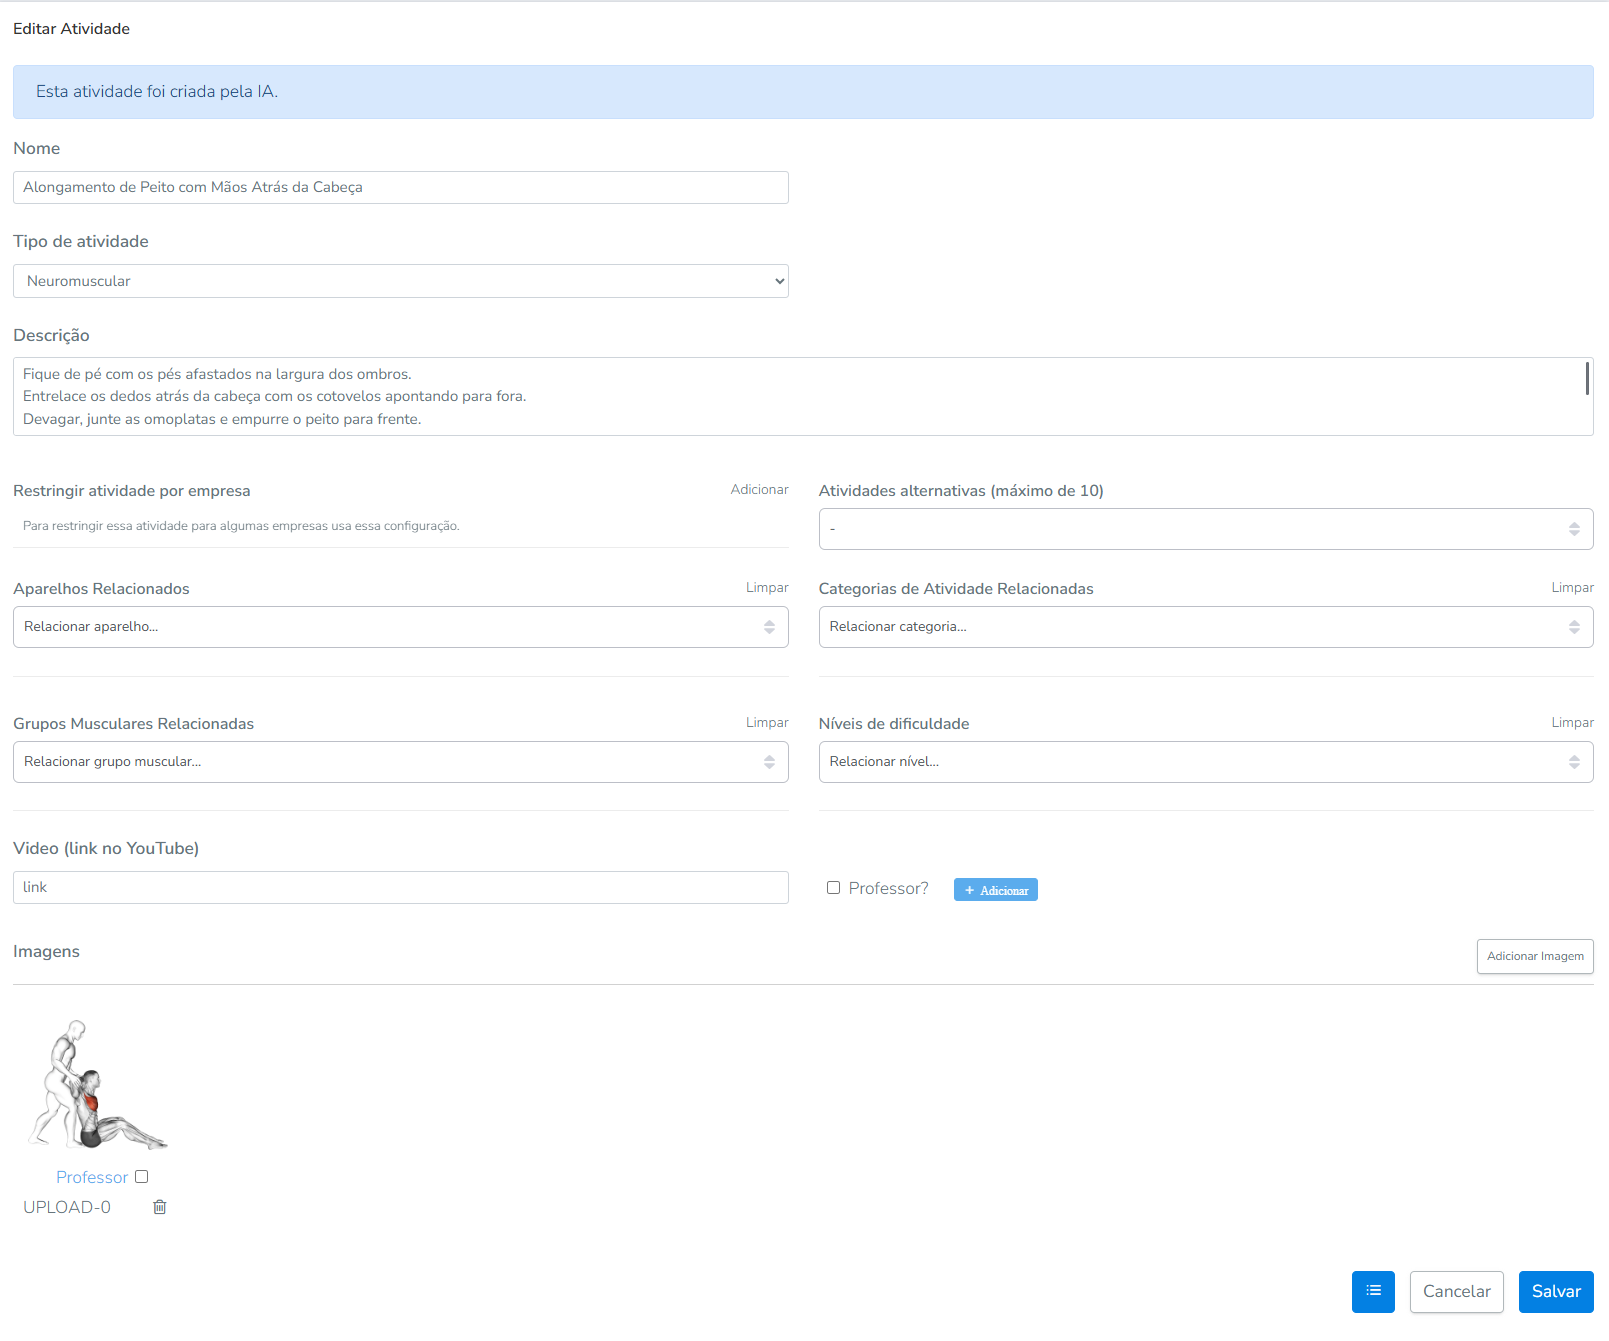Tick the 'Professor?' checkbox
Viewport: 1609px width, 1341px height.
tap(833, 888)
